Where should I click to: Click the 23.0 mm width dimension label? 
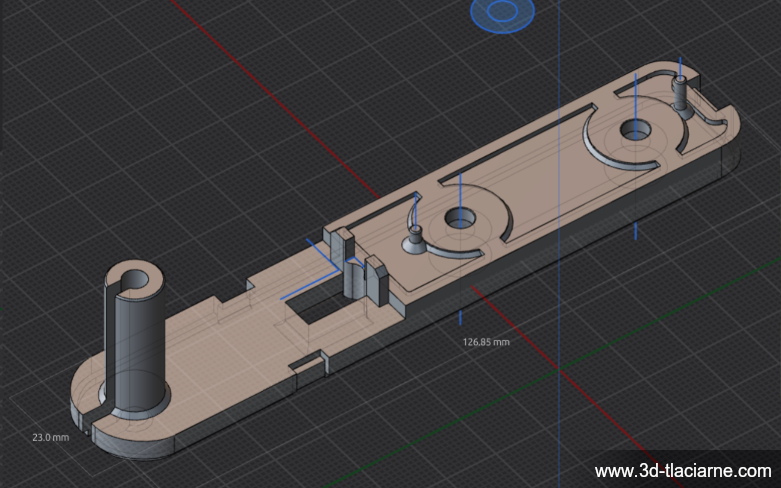click(51, 438)
